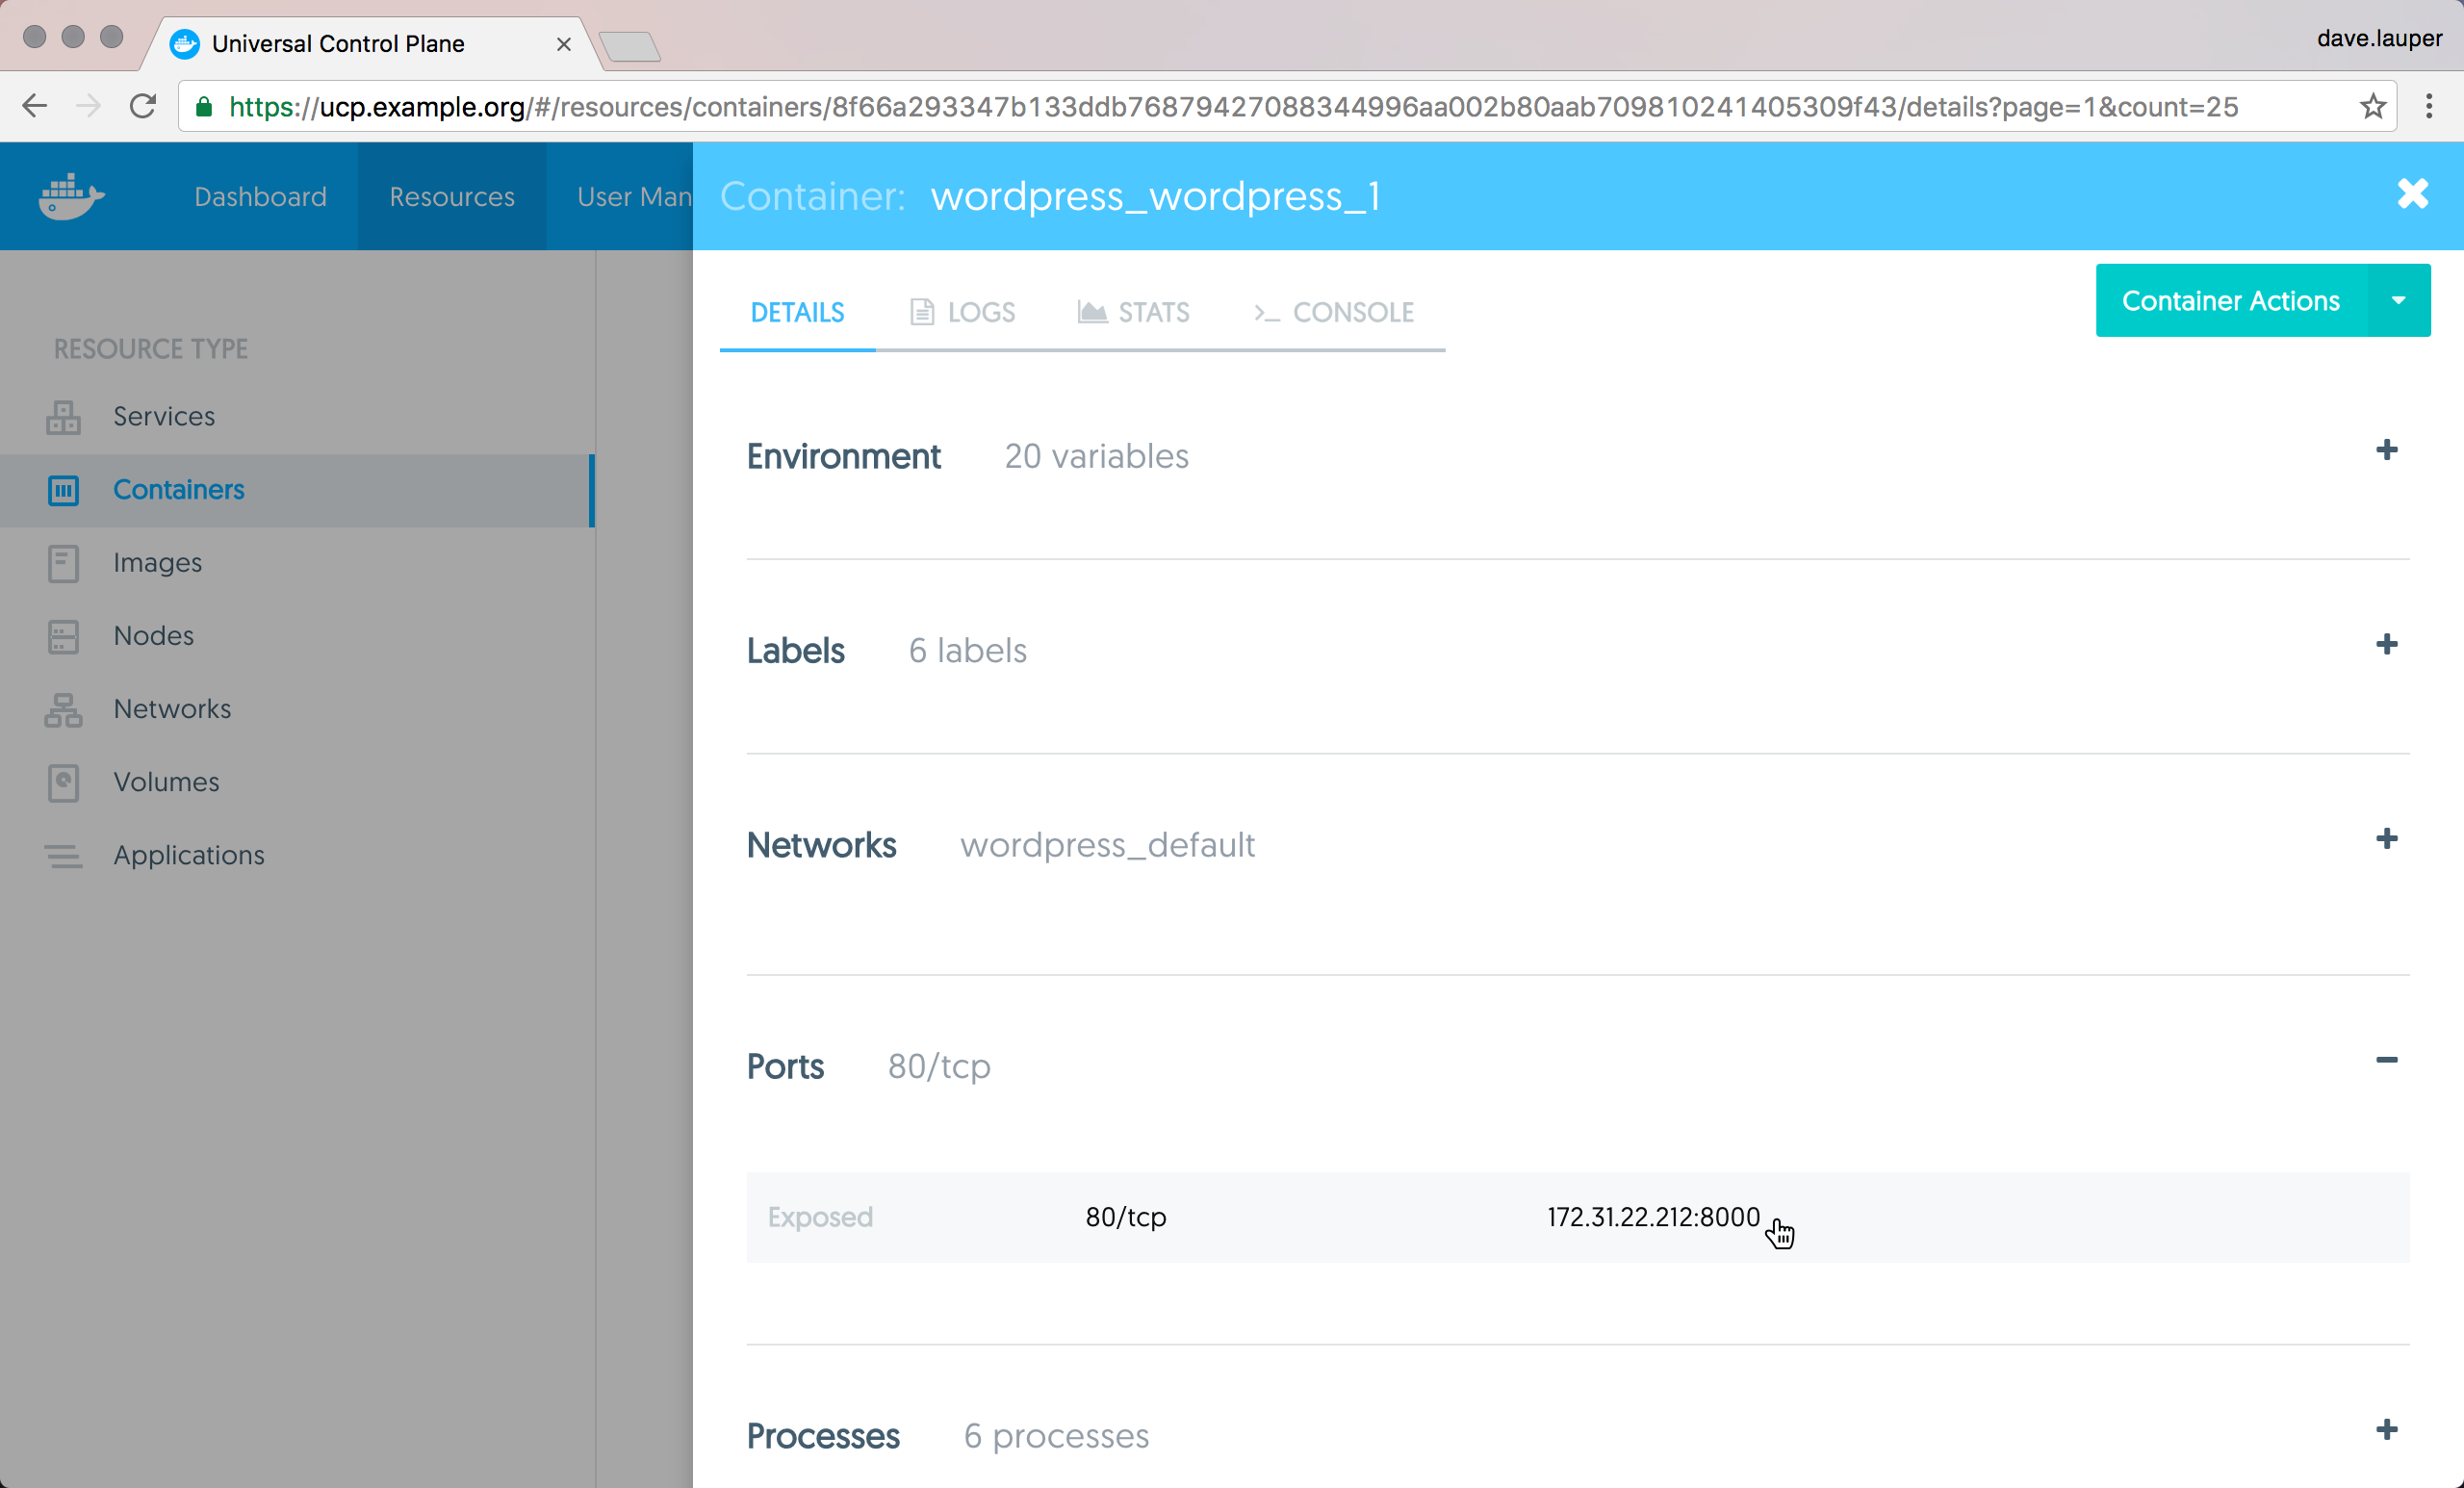Image resolution: width=2464 pixels, height=1488 pixels.
Task: Click the Docker whale logo
Action: (x=70, y=196)
